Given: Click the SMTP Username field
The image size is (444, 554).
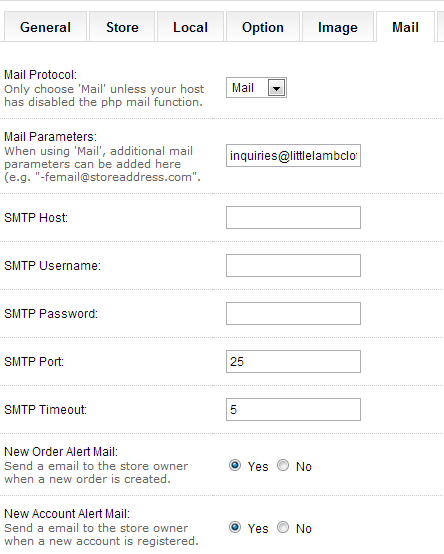Looking at the screenshot, I should tap(293, 265).
